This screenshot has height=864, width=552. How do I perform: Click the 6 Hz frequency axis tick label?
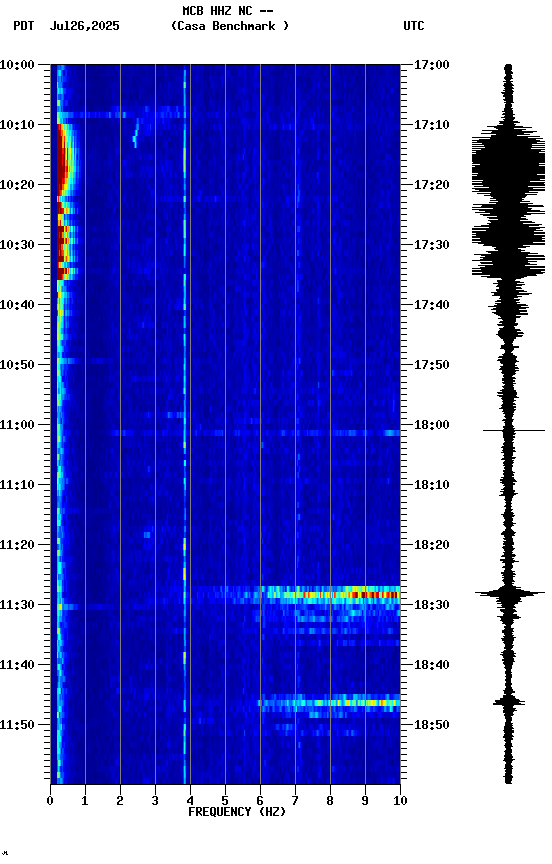click(260, 801)
